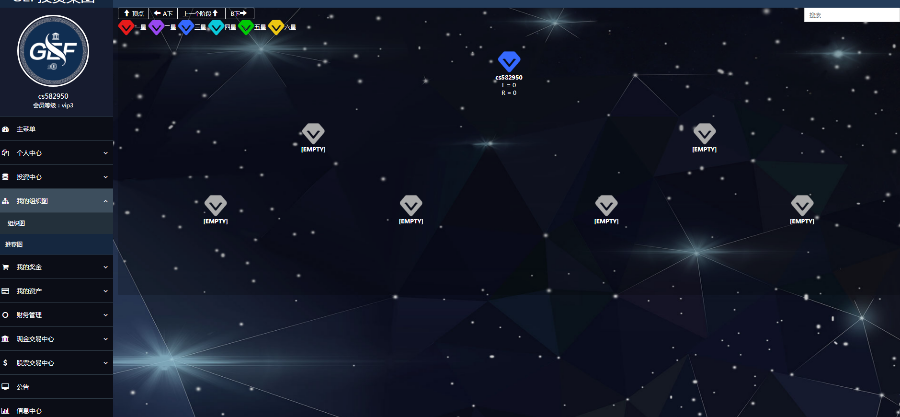Screen dimensions: 900x417
Task: Open the 推荐图 submenu item
Action: tap(56, 244)
